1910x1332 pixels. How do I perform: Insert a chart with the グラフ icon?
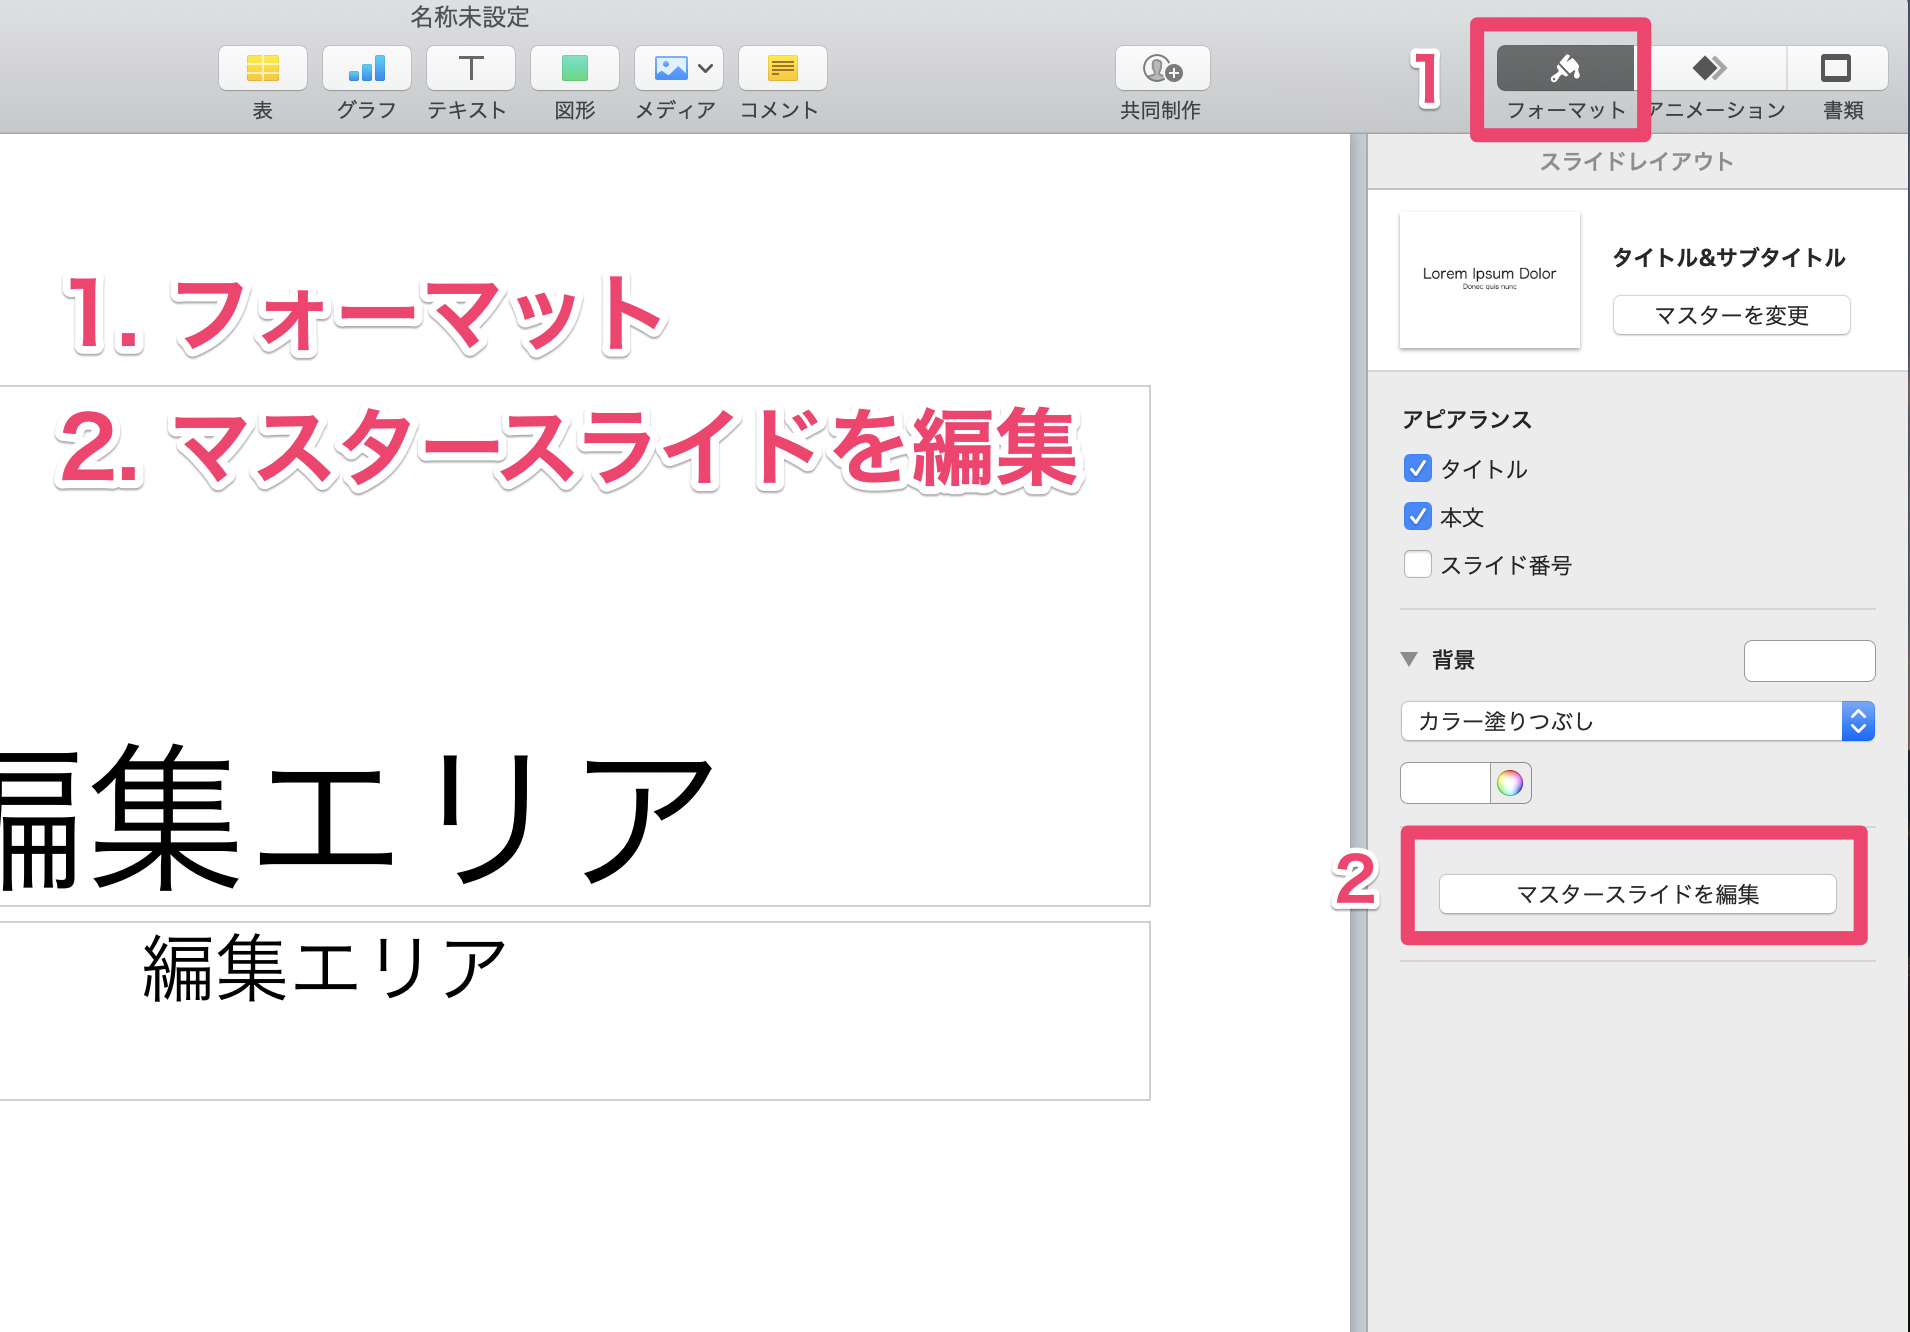(366, 68)
